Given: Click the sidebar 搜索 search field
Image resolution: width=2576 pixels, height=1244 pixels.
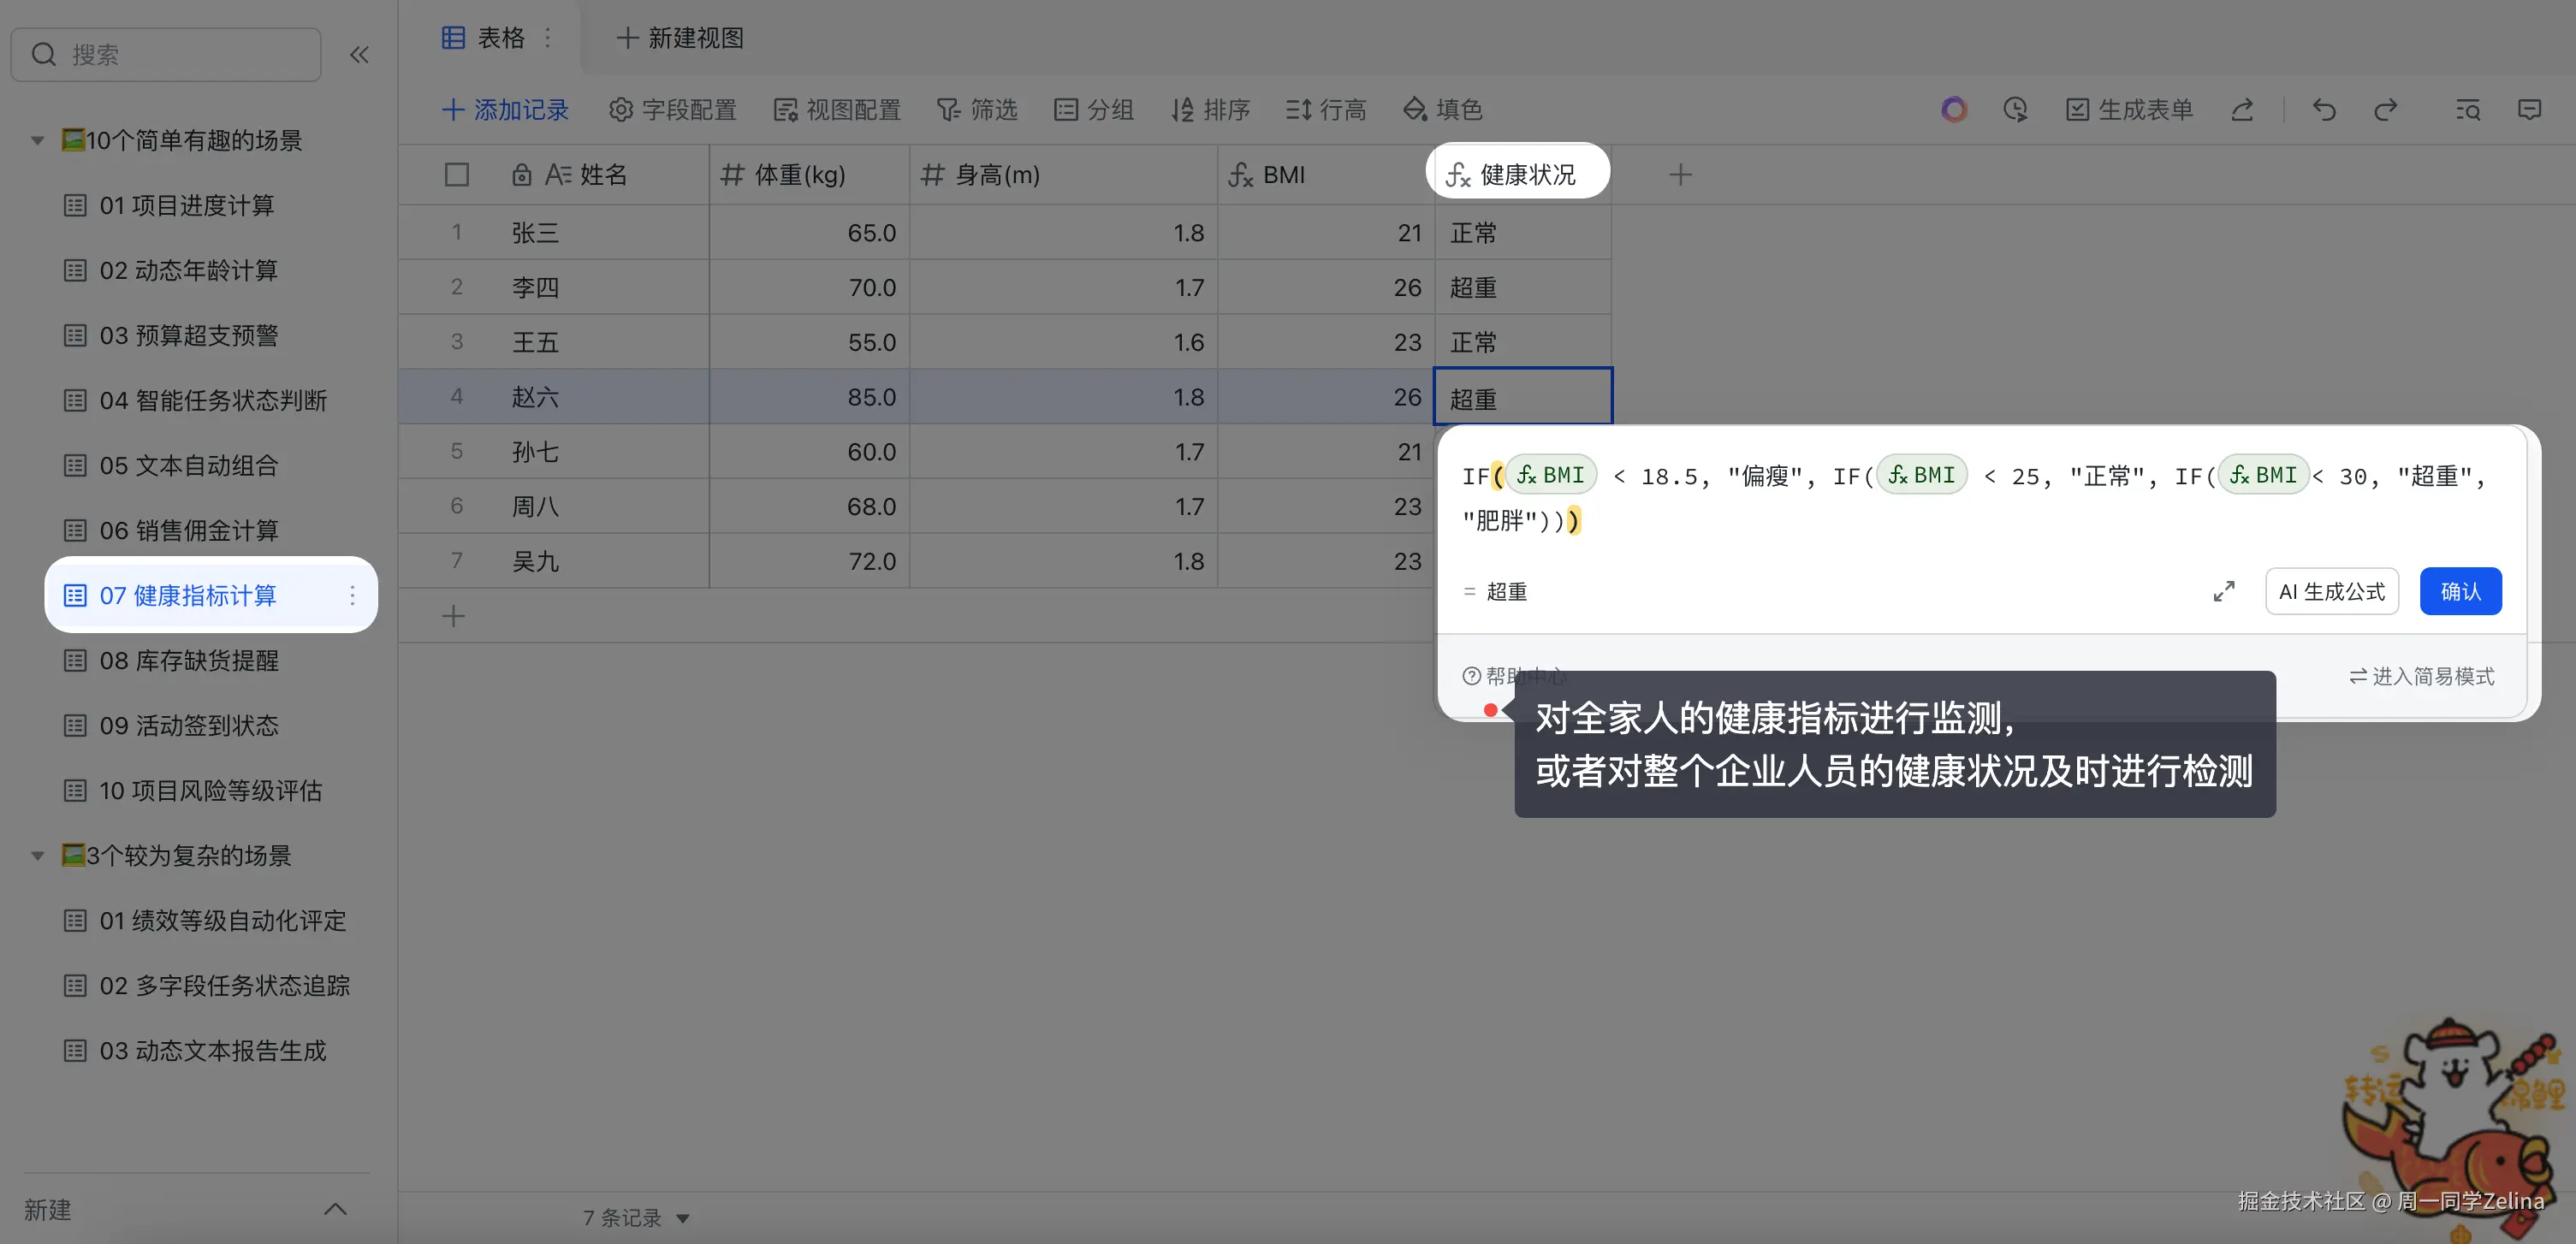Looking at the screenshot, I should [166, 55].
